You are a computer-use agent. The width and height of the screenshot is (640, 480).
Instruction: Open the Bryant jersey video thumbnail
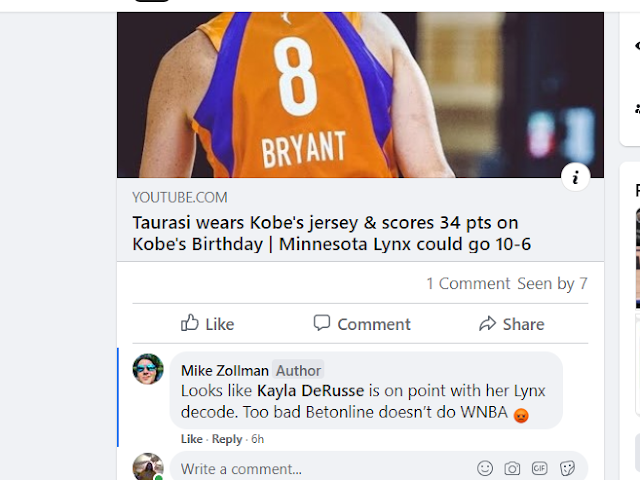click(360, 95)
